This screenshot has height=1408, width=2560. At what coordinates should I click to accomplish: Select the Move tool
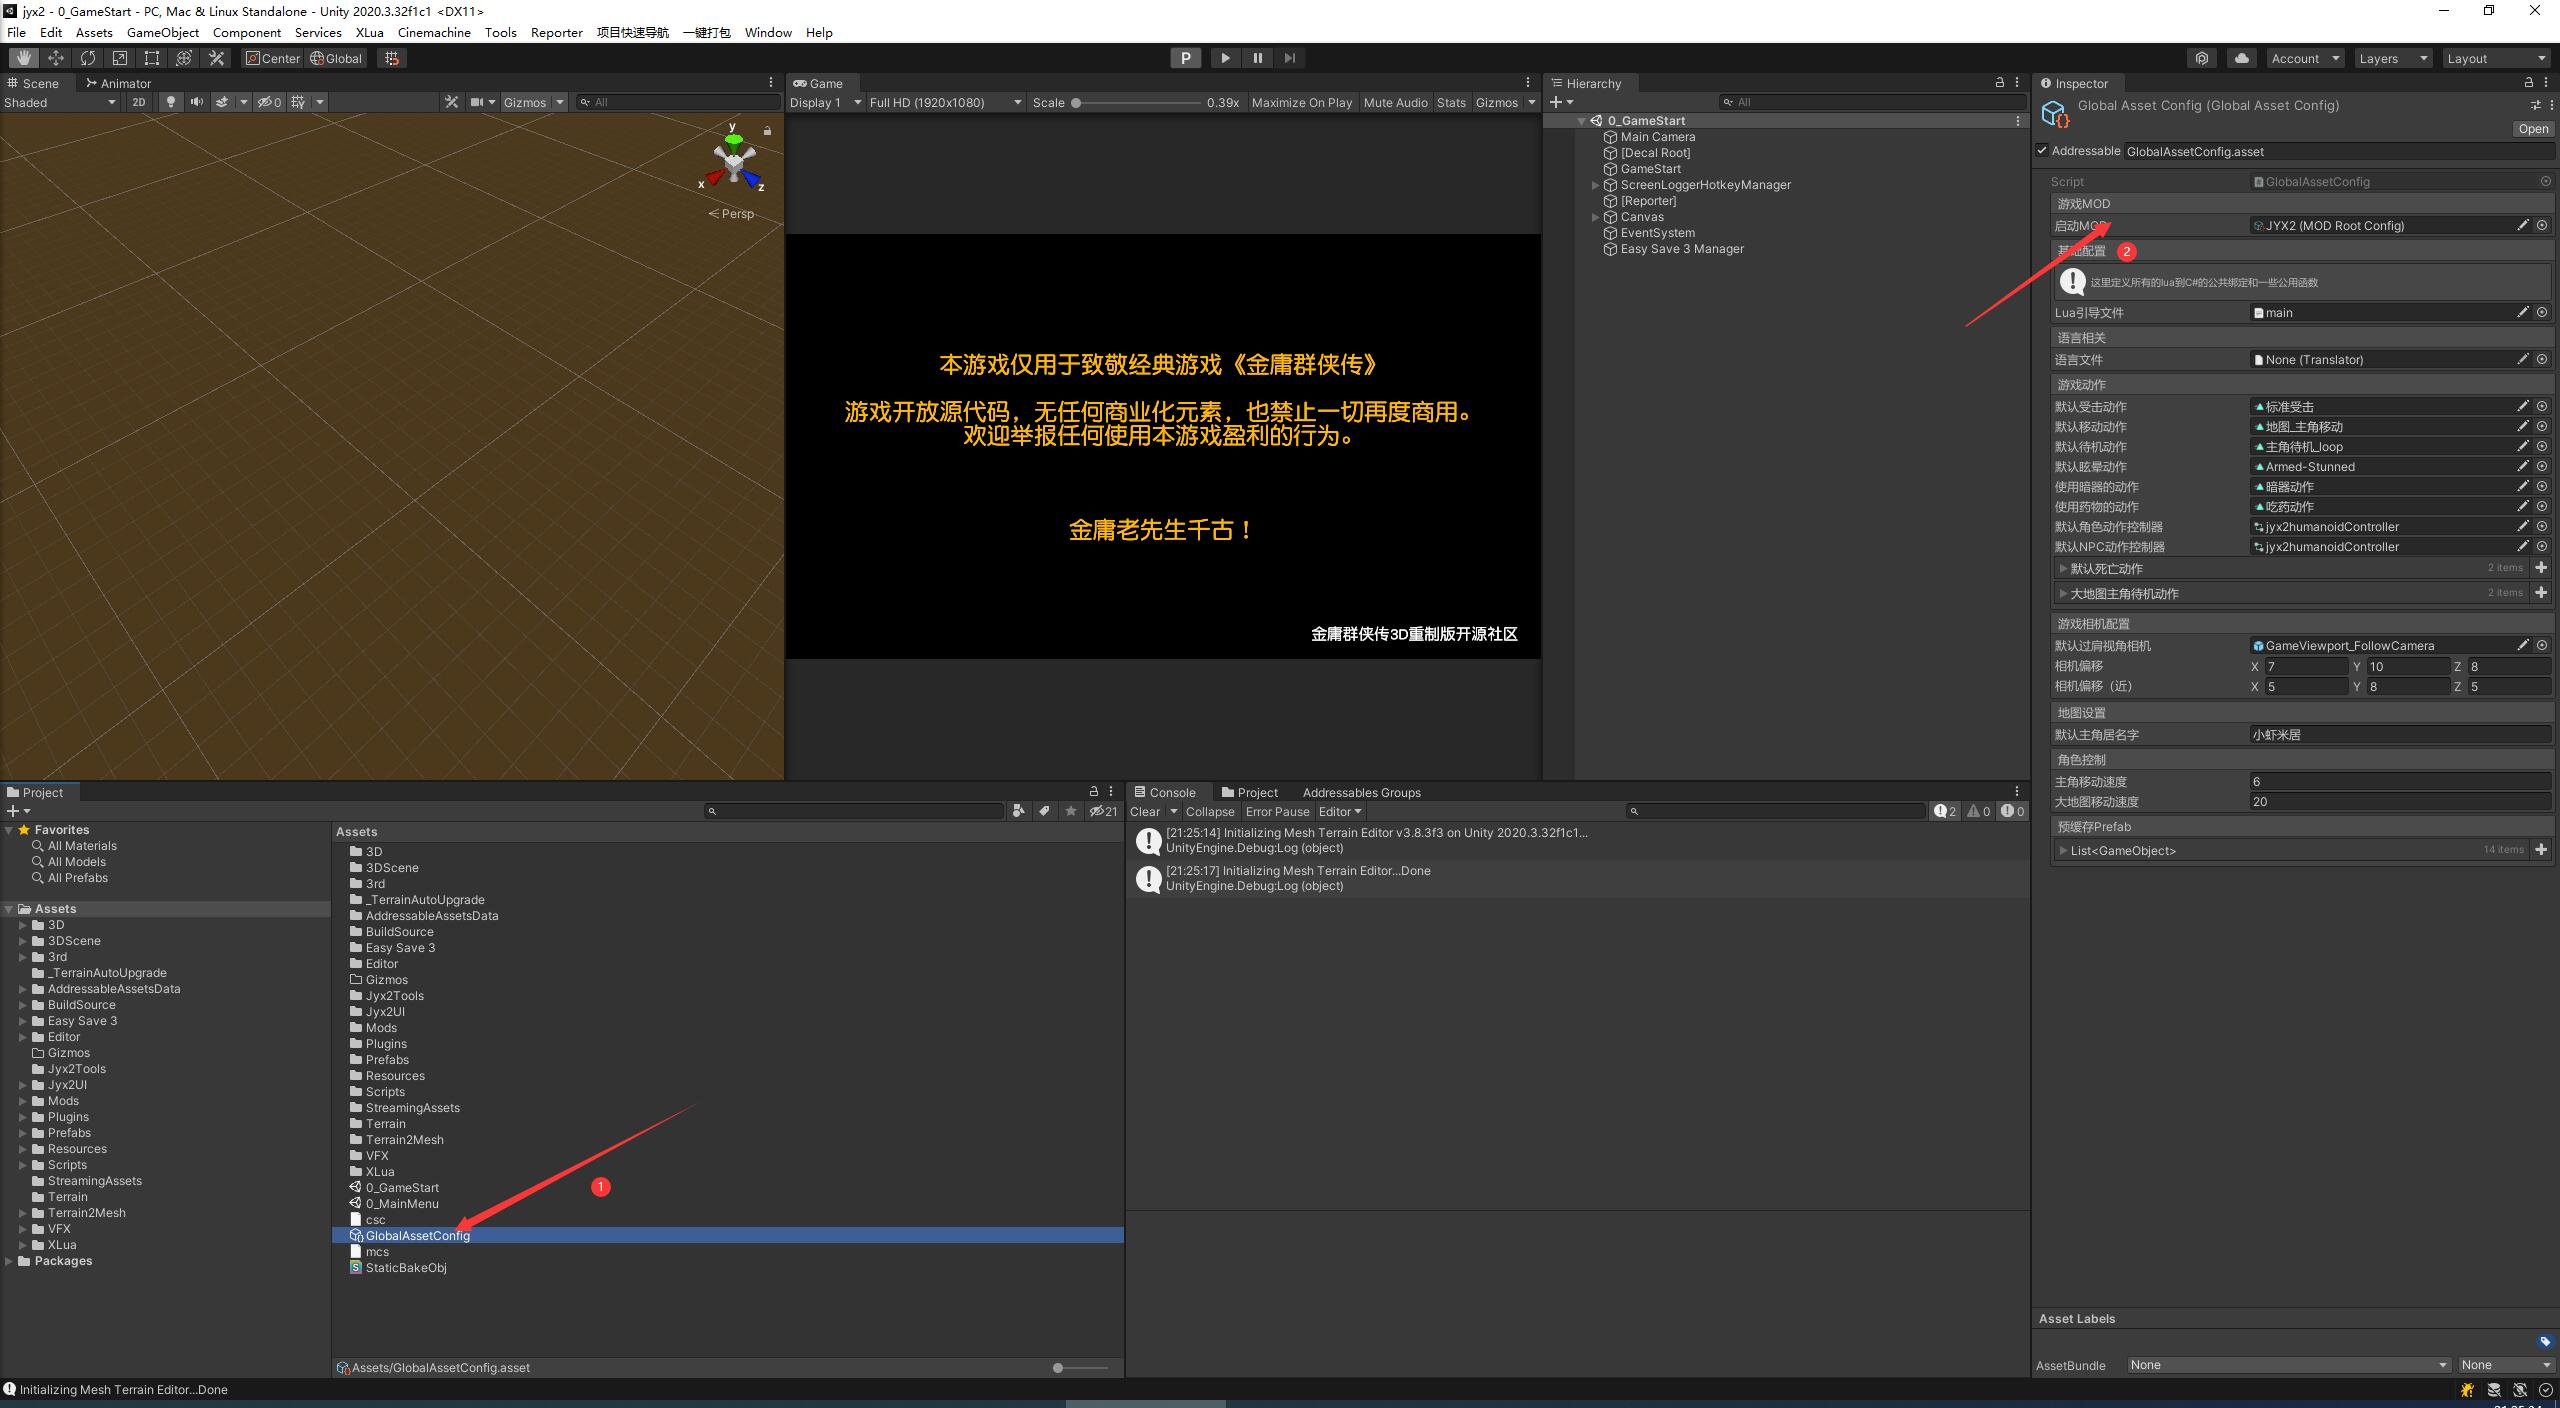[x=56, y=58]
